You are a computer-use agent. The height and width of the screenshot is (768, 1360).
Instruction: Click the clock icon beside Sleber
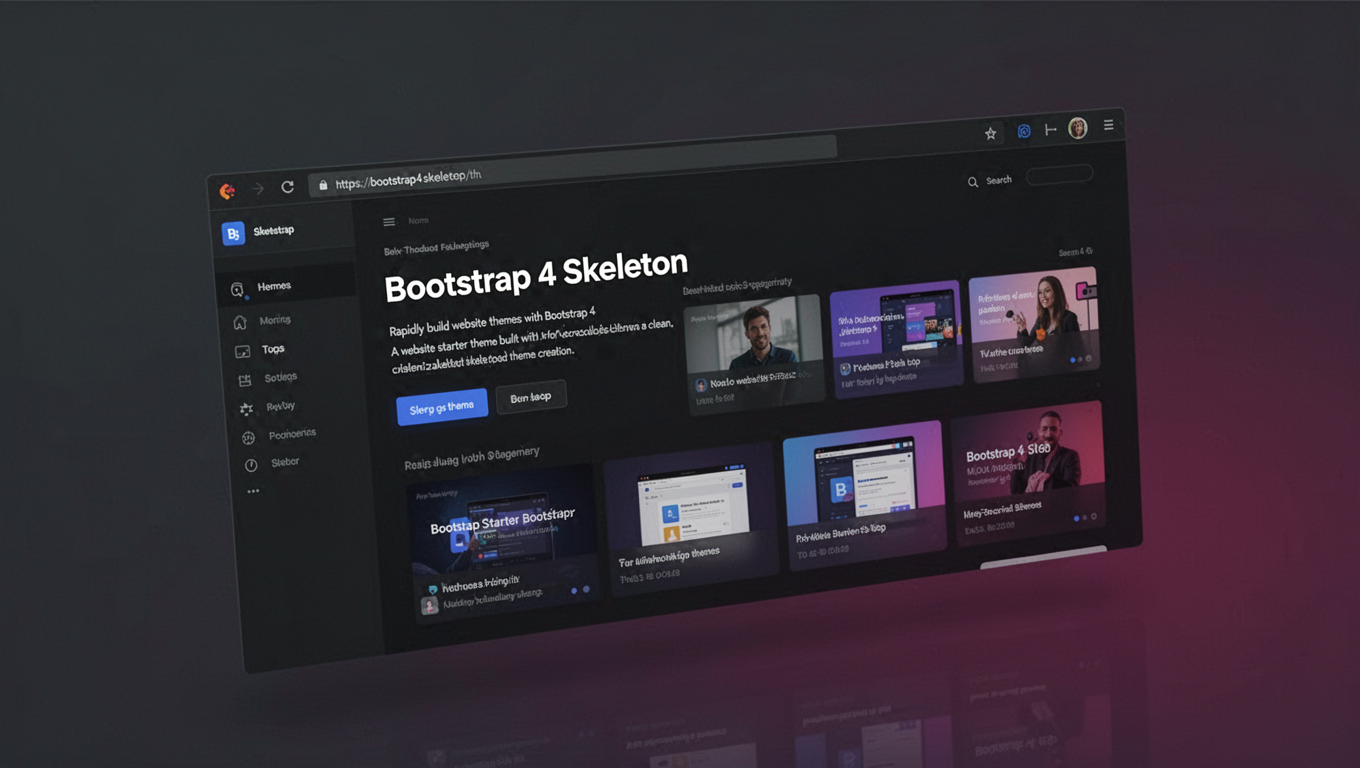251,466
